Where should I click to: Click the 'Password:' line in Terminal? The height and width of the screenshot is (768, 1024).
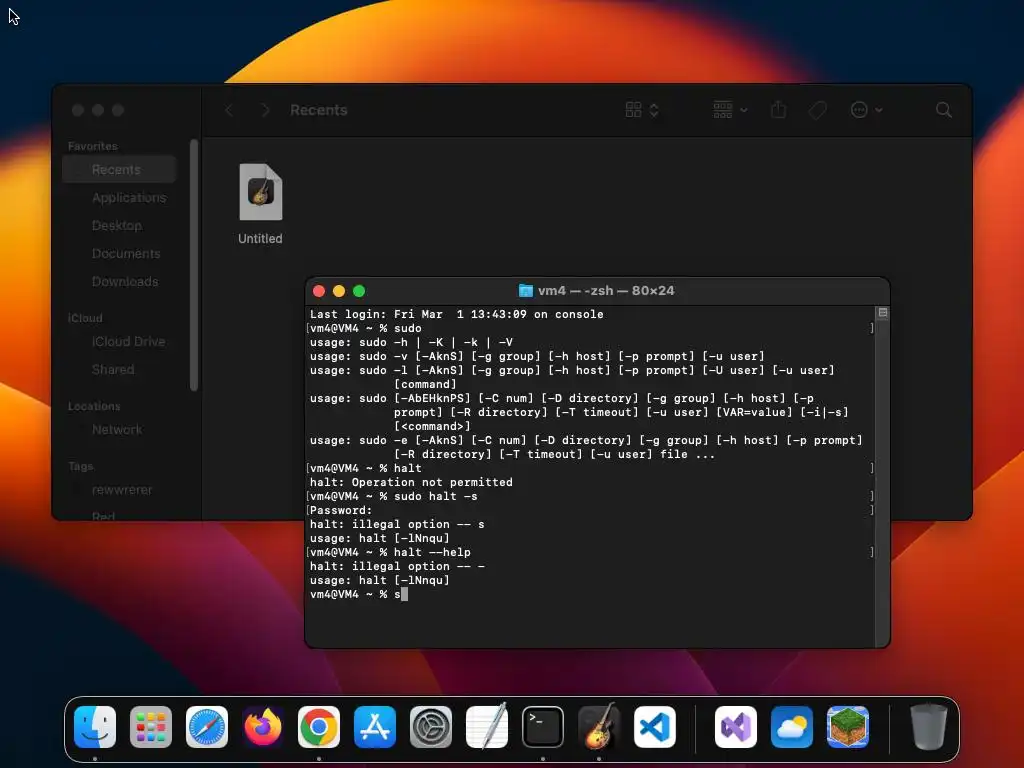[341, 510]
